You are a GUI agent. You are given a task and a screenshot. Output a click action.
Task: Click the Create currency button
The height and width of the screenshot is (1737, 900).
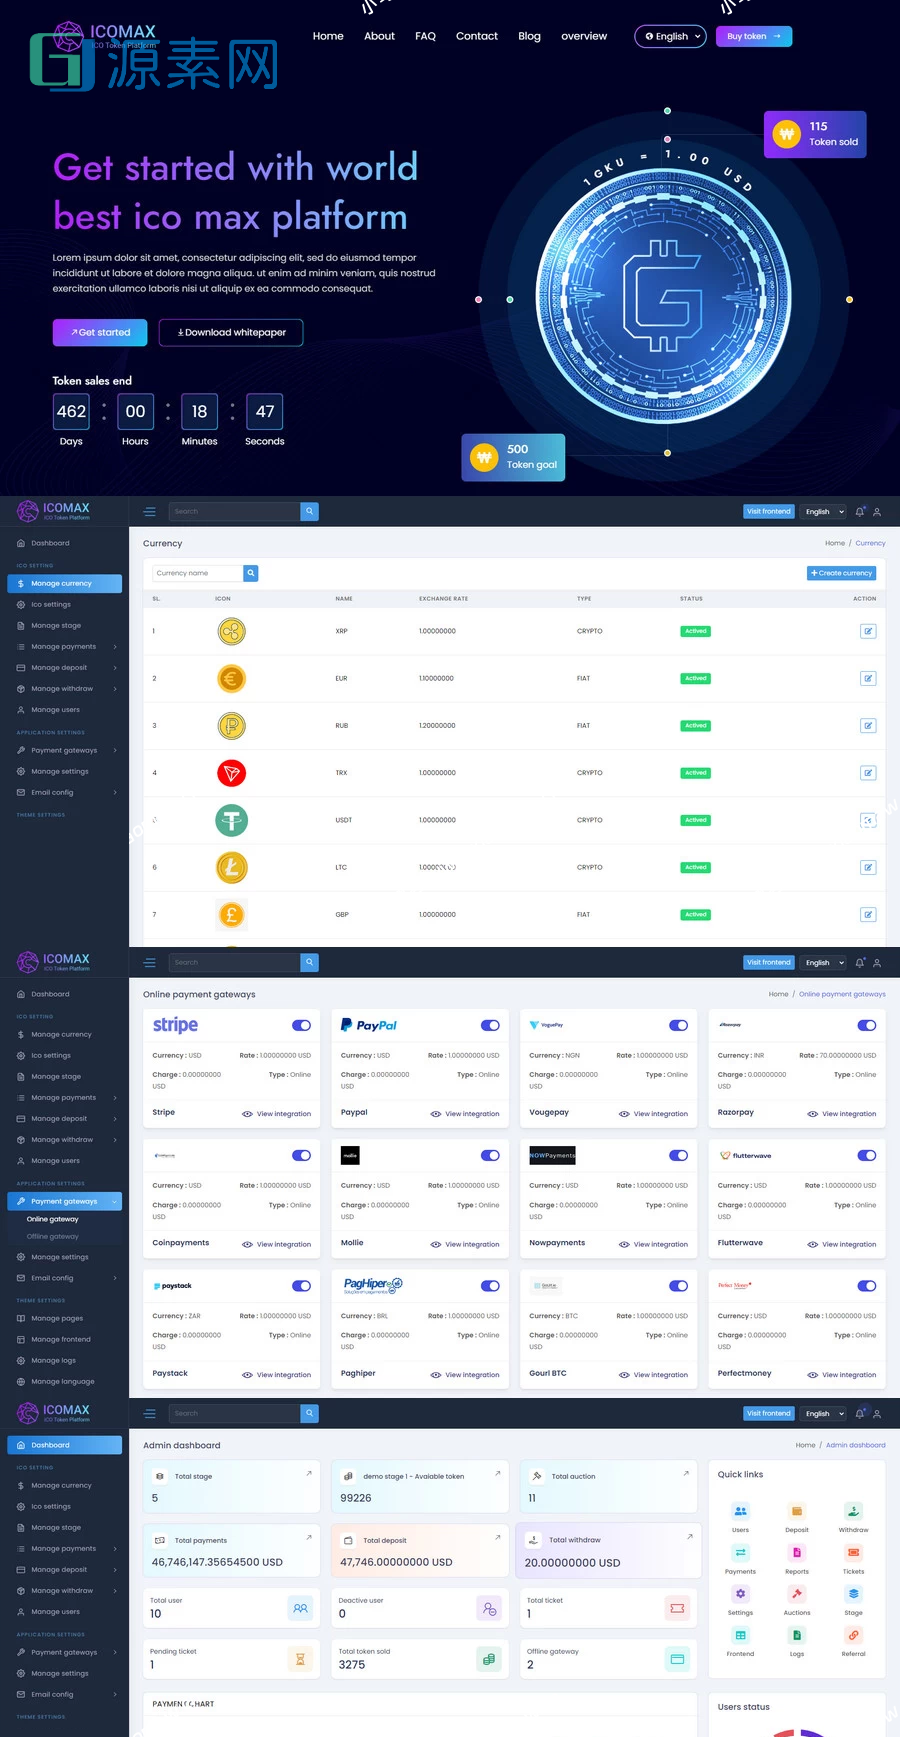[x=842, y=573]
